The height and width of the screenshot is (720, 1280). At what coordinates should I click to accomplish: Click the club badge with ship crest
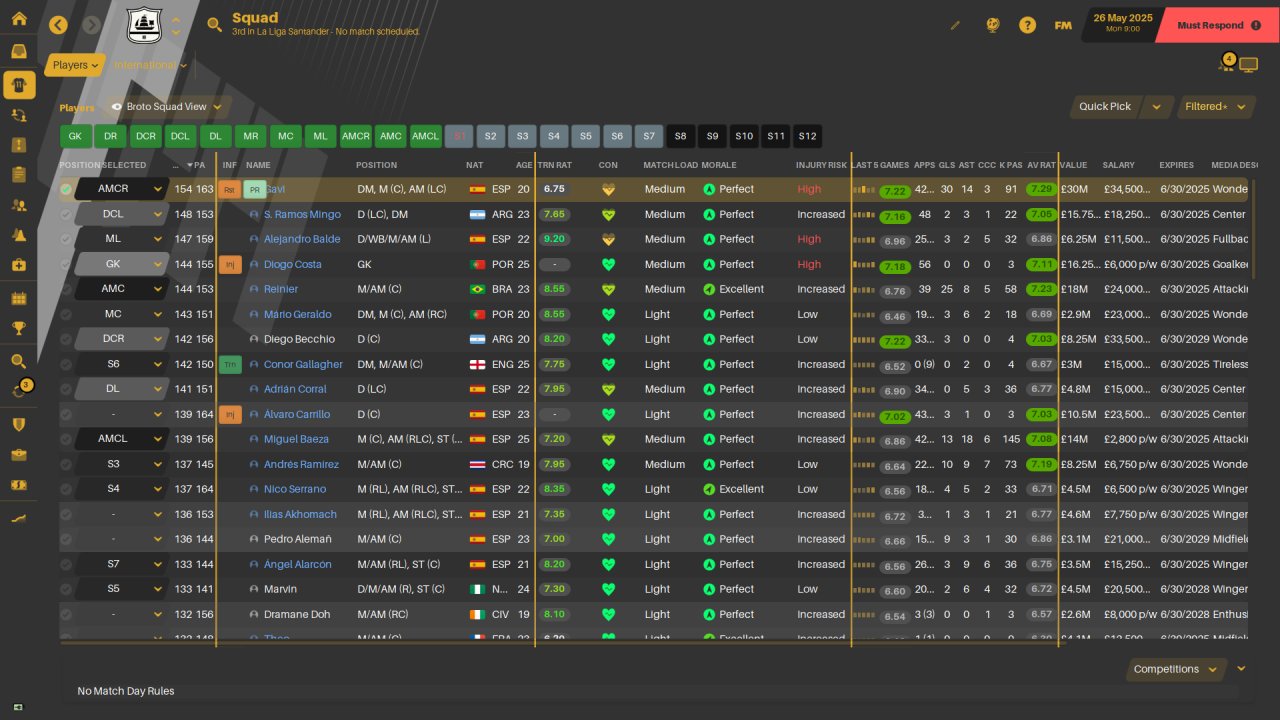click(x=144, y=25)
